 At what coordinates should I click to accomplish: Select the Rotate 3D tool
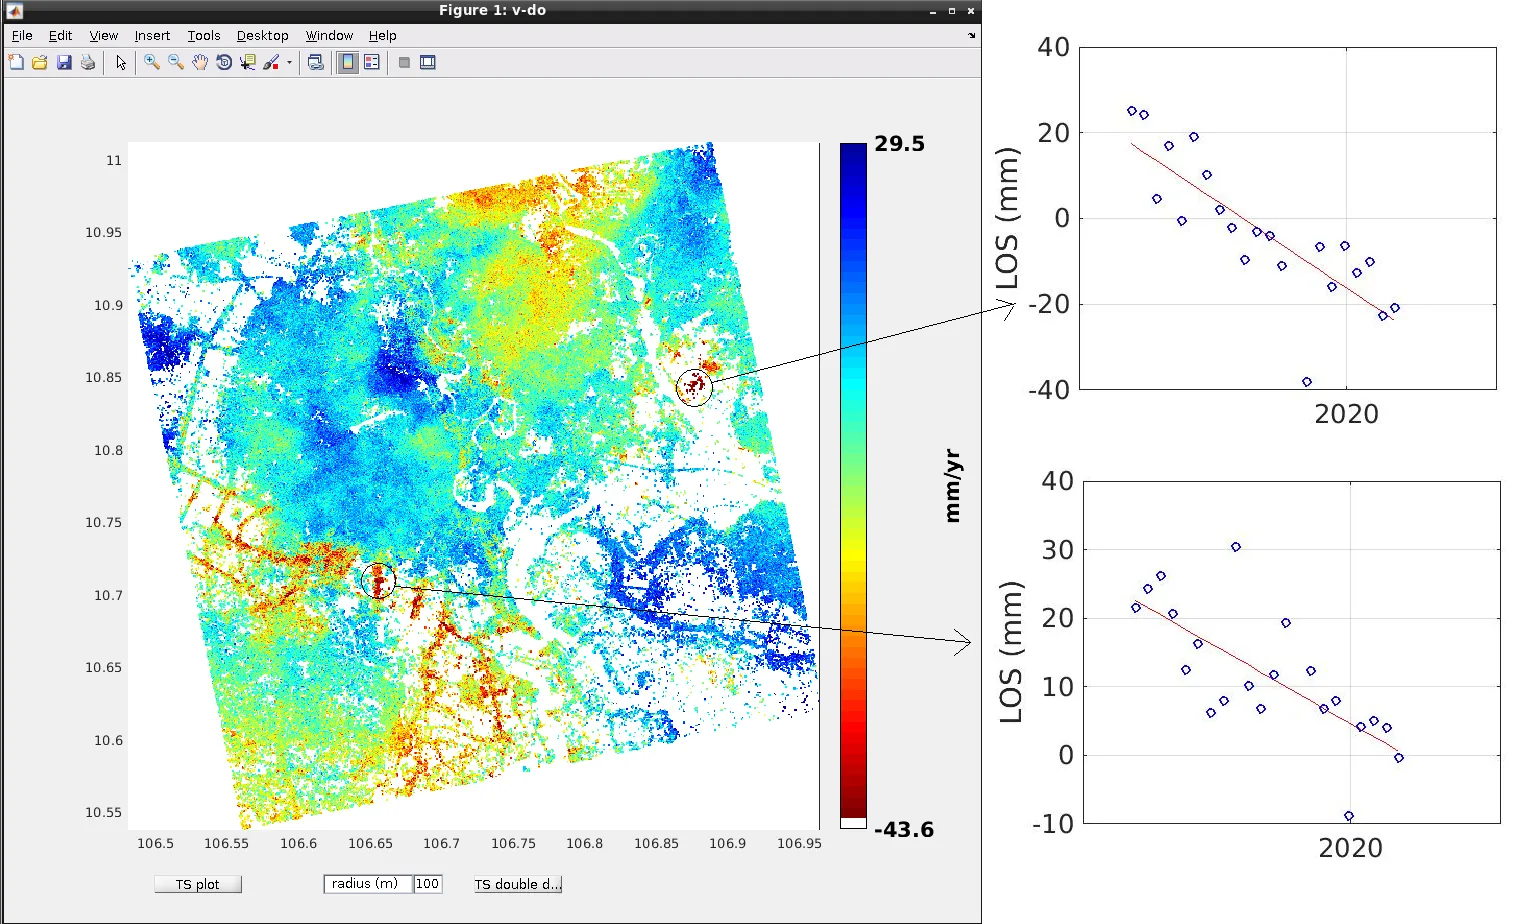(224, 62)
